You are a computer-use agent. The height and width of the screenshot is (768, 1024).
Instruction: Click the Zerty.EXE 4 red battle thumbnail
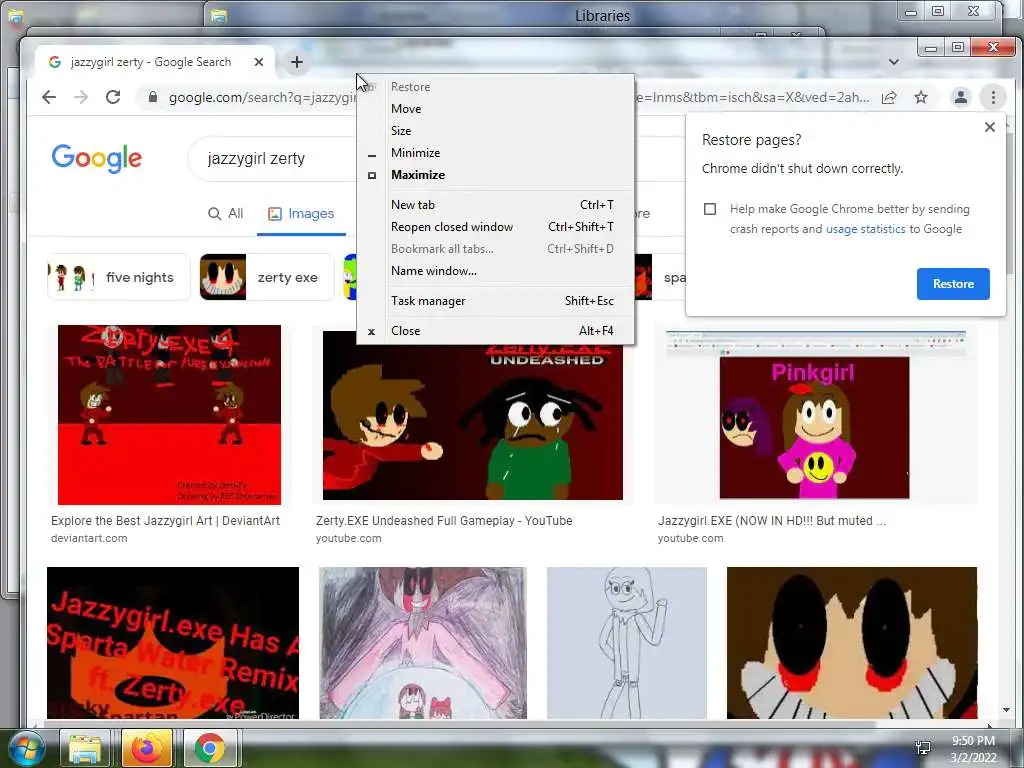tap(170, 415)
